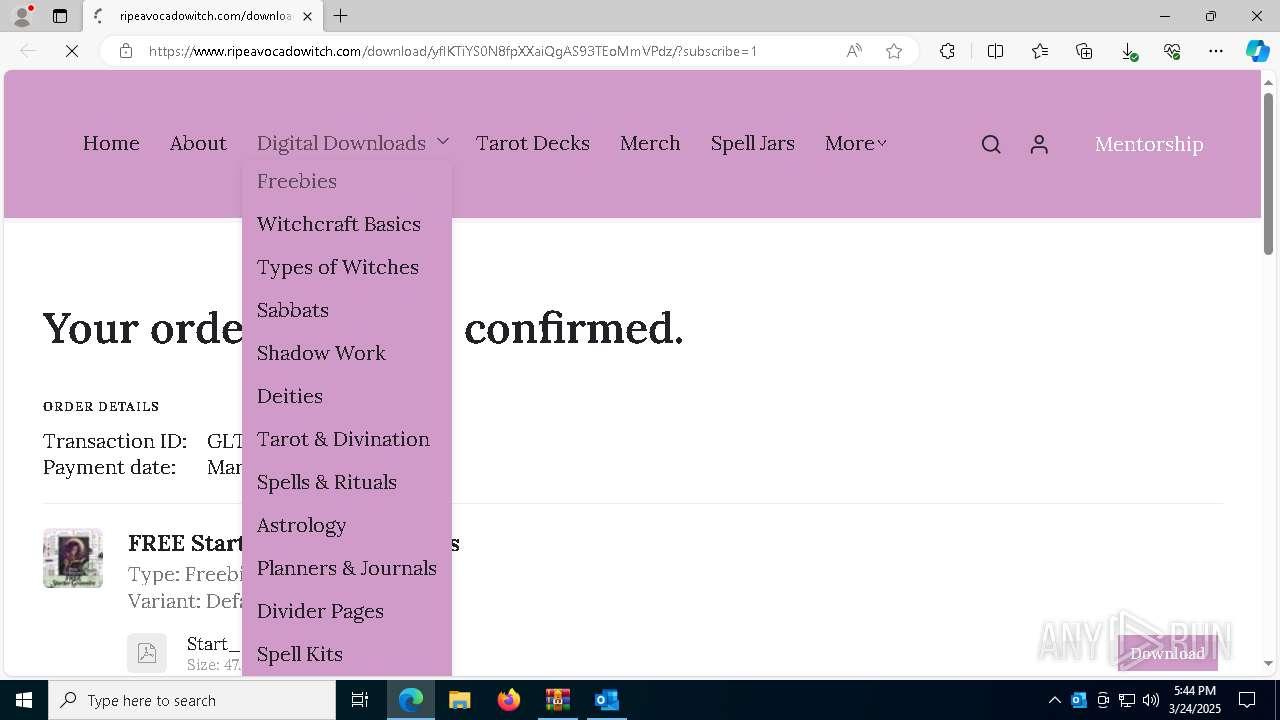Add this page to favorites

click(x=894, y=51)
